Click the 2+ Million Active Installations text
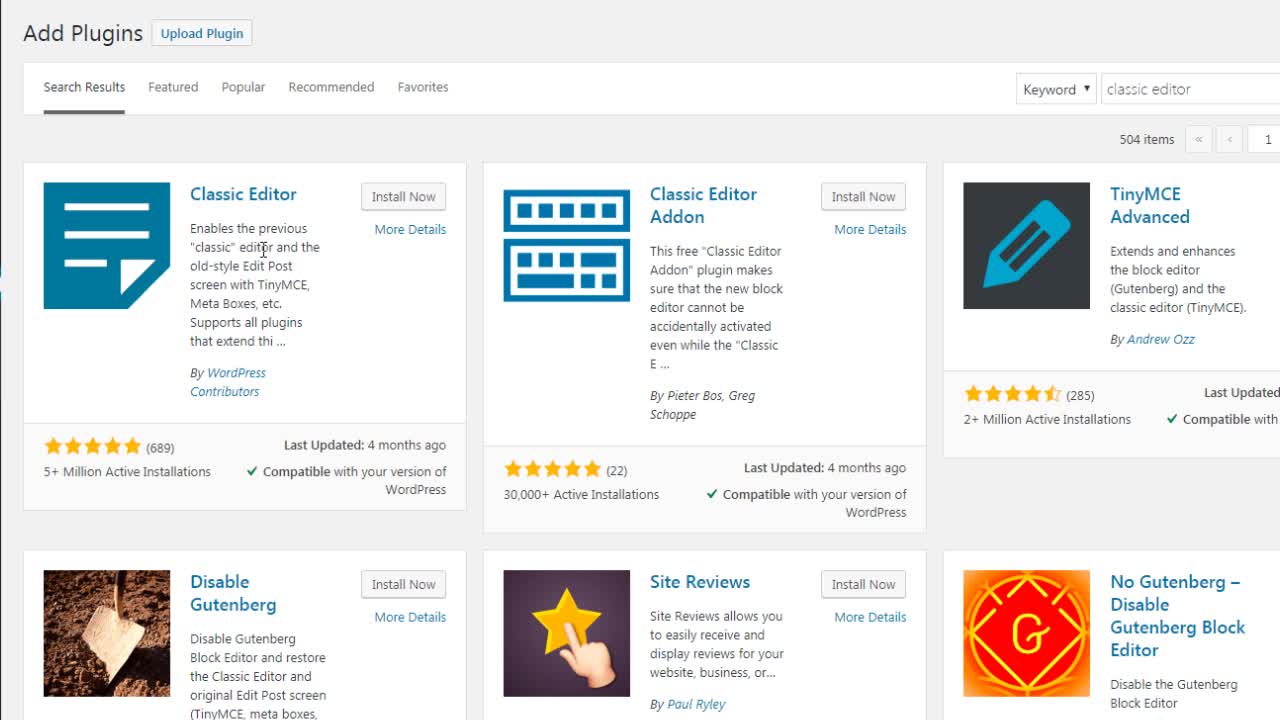Image resolution: width=1280 pixels, height=720 pixels. point(1047,419)
